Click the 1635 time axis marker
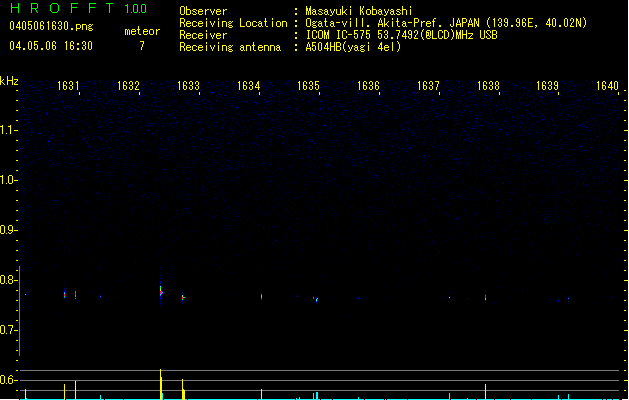 click(308, 86)
